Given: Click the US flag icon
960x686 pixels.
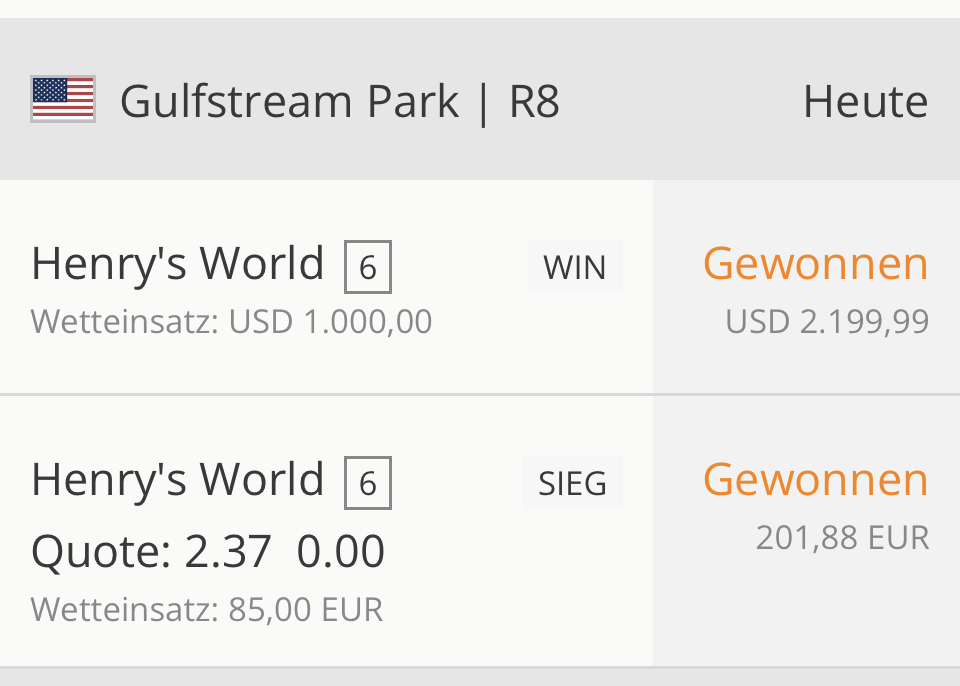Looking at the screenshot, I should point(63,99).
